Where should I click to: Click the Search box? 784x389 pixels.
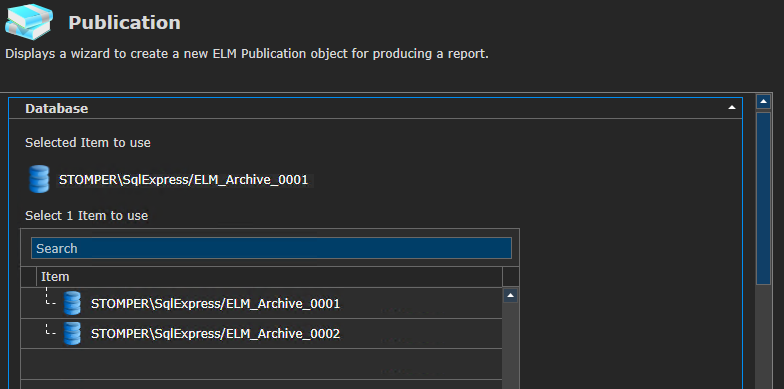tap(271, 248)
